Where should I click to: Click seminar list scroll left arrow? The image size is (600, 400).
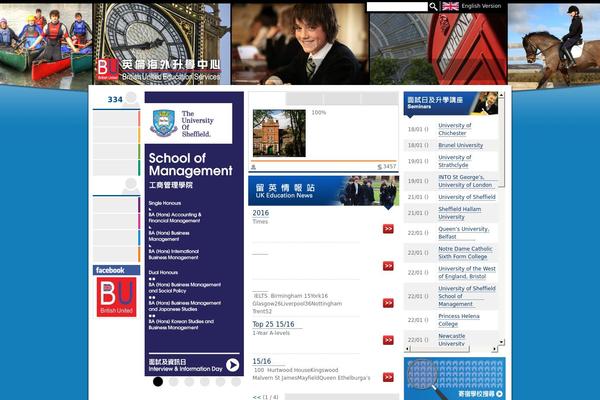407,349
